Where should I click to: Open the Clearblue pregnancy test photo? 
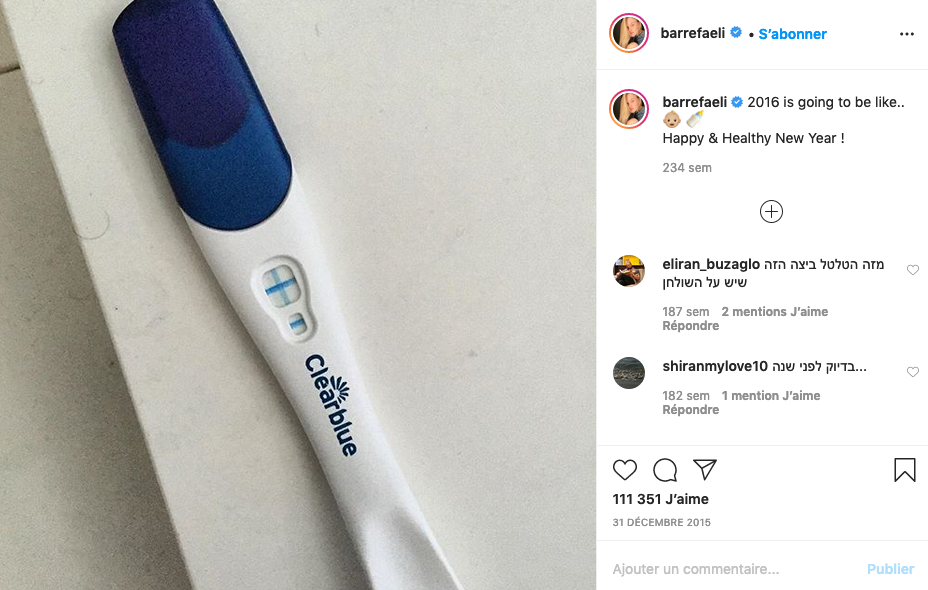pyautogui.click(x=298, y=295)
